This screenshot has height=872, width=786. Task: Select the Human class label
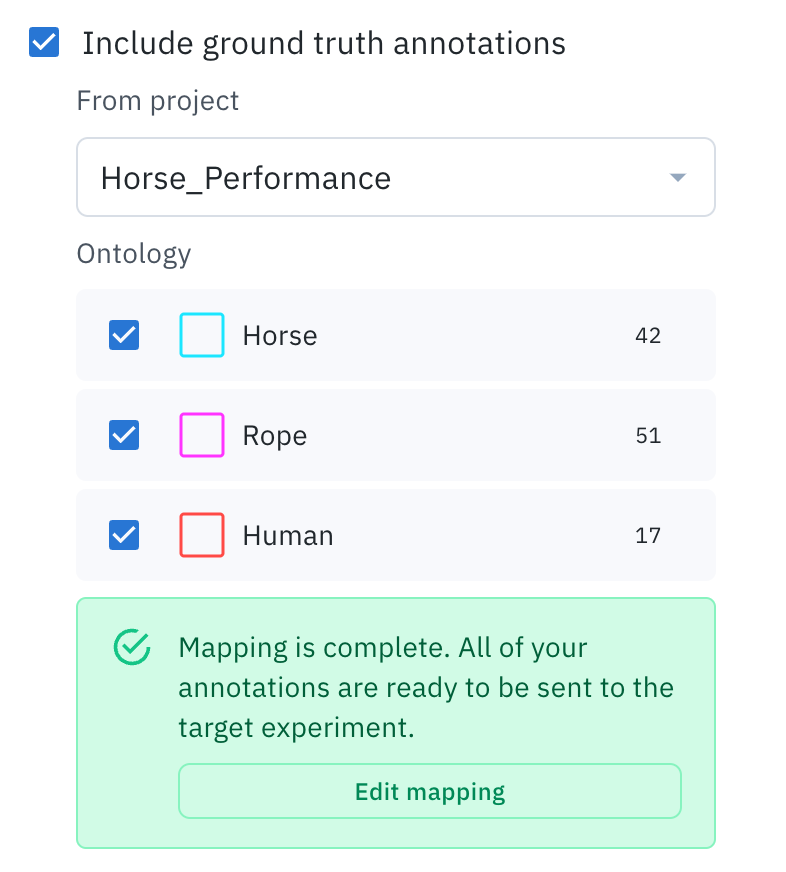point(288,536)
